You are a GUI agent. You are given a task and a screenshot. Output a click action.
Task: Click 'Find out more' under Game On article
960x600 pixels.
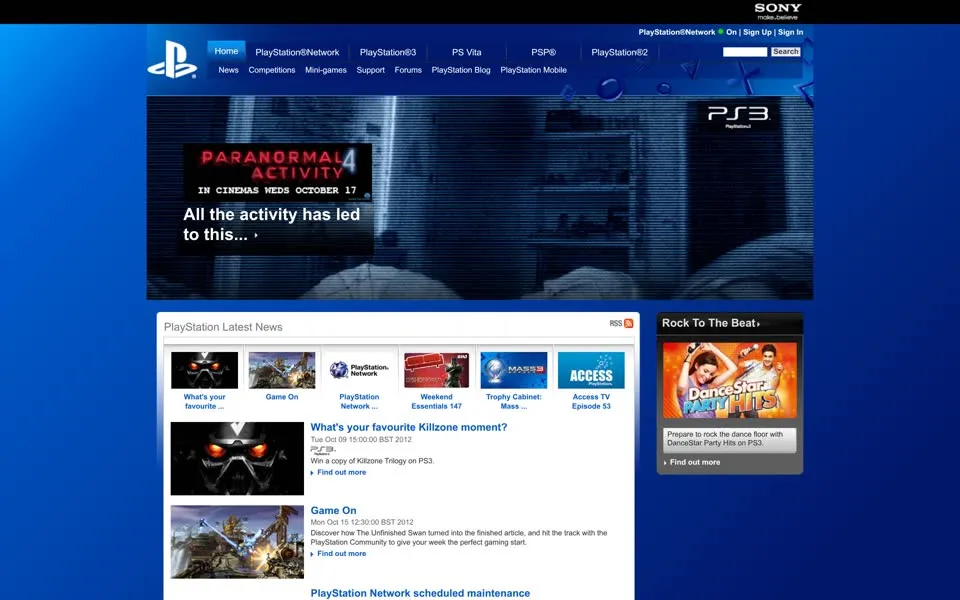(341, 553)
